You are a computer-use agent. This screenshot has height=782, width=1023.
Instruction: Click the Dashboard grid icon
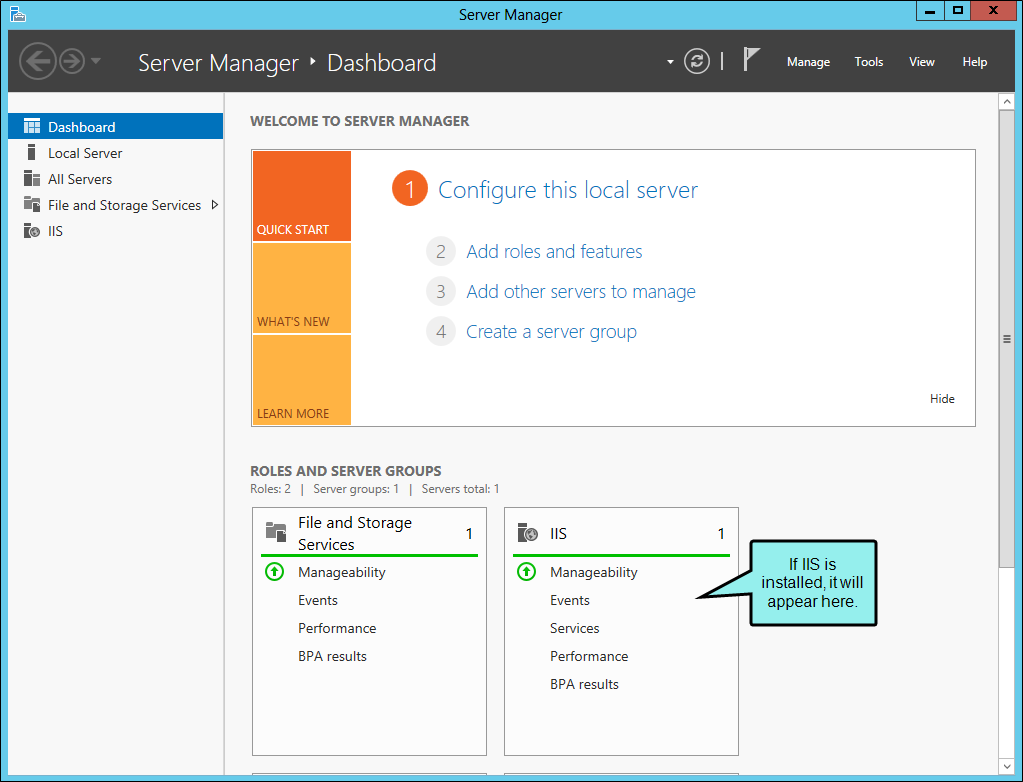[x=32, y=126]
